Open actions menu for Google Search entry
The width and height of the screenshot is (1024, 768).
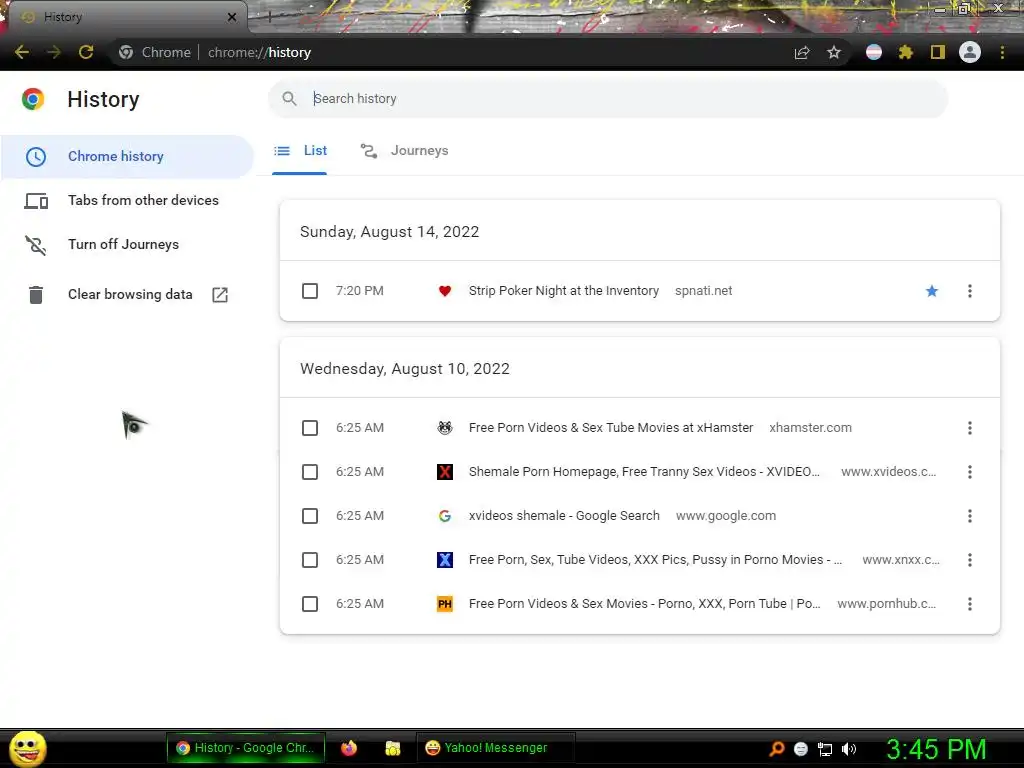point(970,516)
